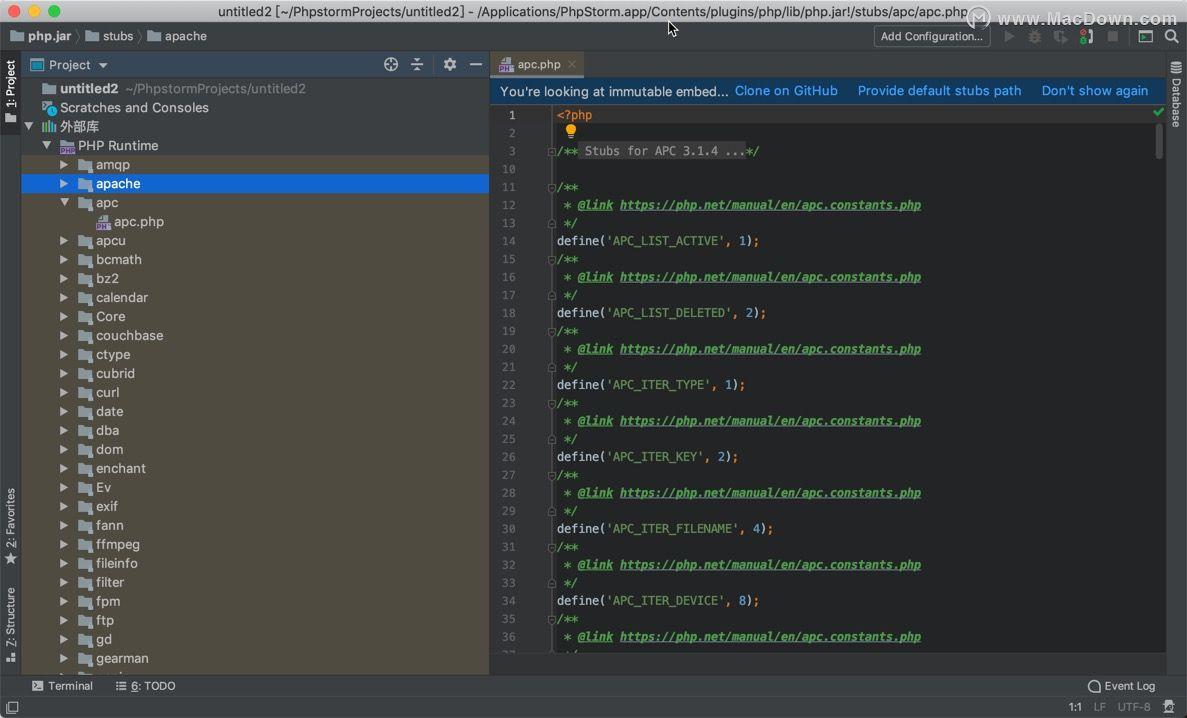Expand the dom folder
Screen dimensions: 1187x718
[x=64, y=449]
